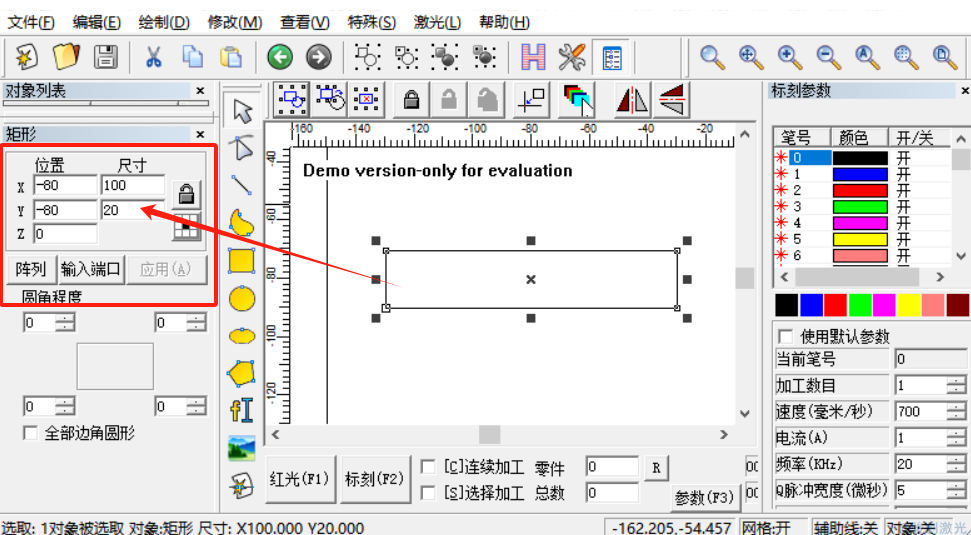This screenshot has width=971, height=535.
Task: Toggle the 全部边角圆形 checkbox
Action: point(30,433)
